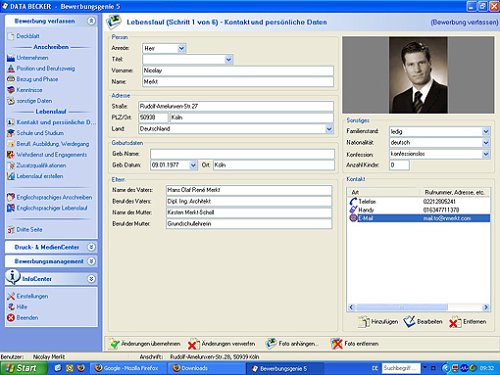Screen dimensions: 500x375
Task: Open the Windows Start button
Action: point(23,368)
